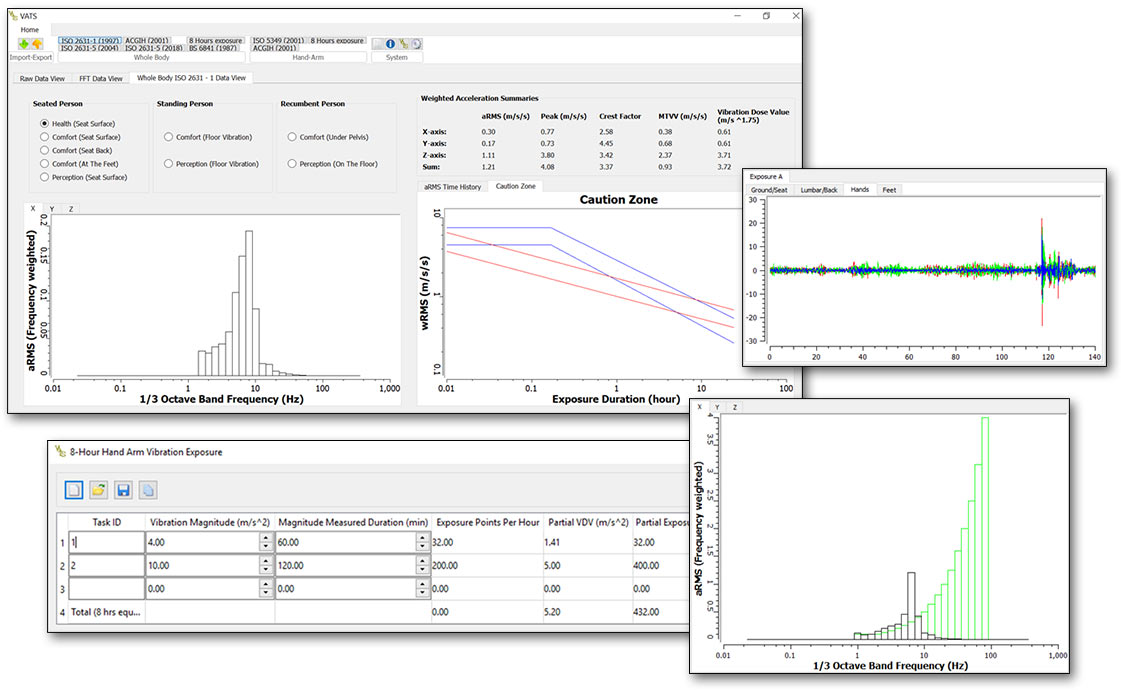Select the Caution Zone tab

515,186
